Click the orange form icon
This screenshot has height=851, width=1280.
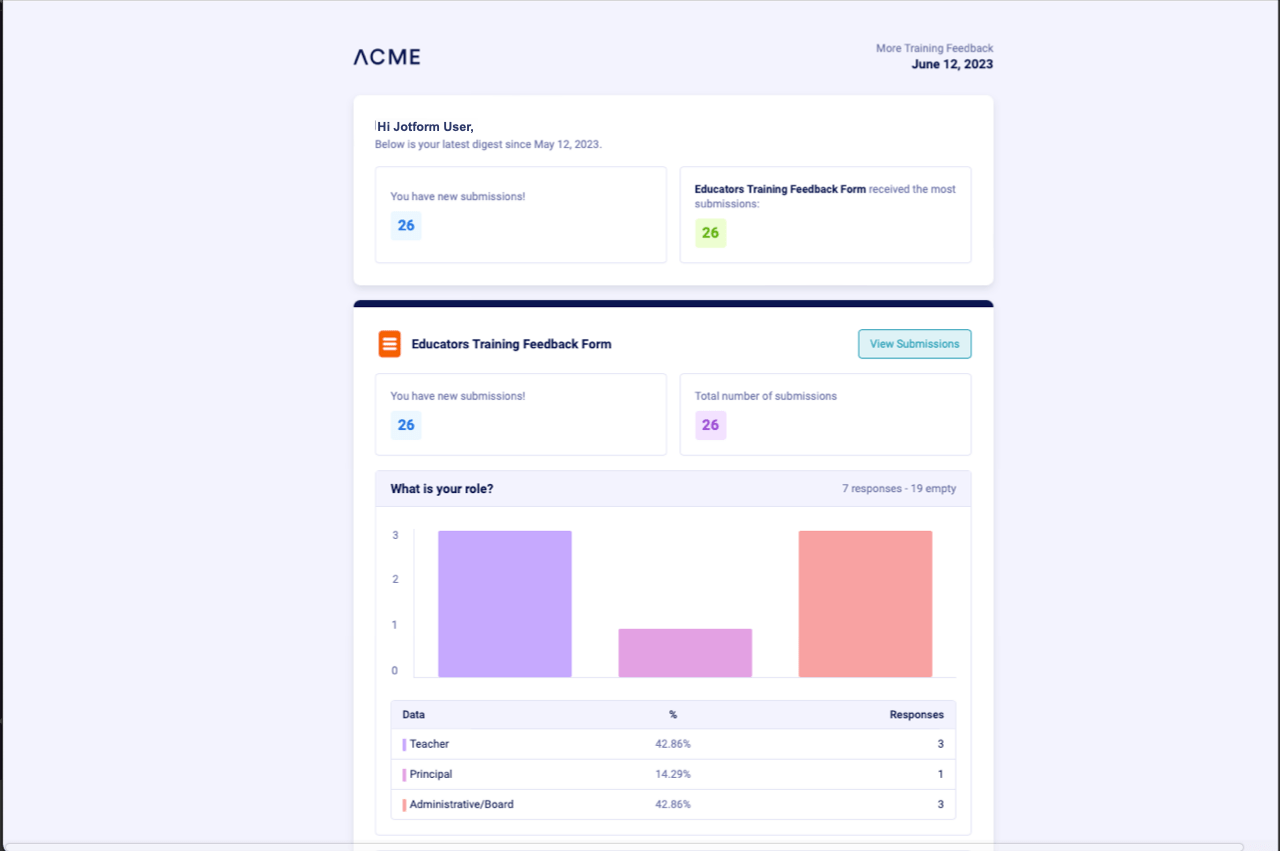pos(389,344)
